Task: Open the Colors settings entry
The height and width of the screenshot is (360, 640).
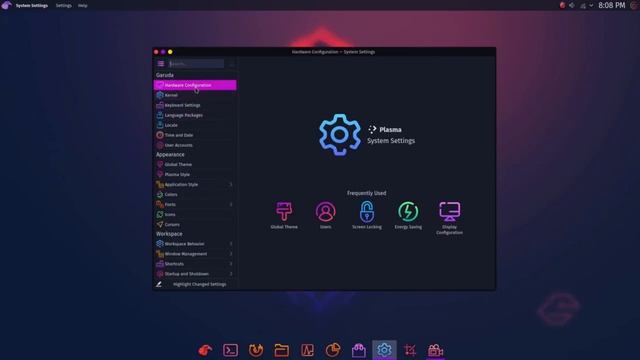Action: pos(195,194)
